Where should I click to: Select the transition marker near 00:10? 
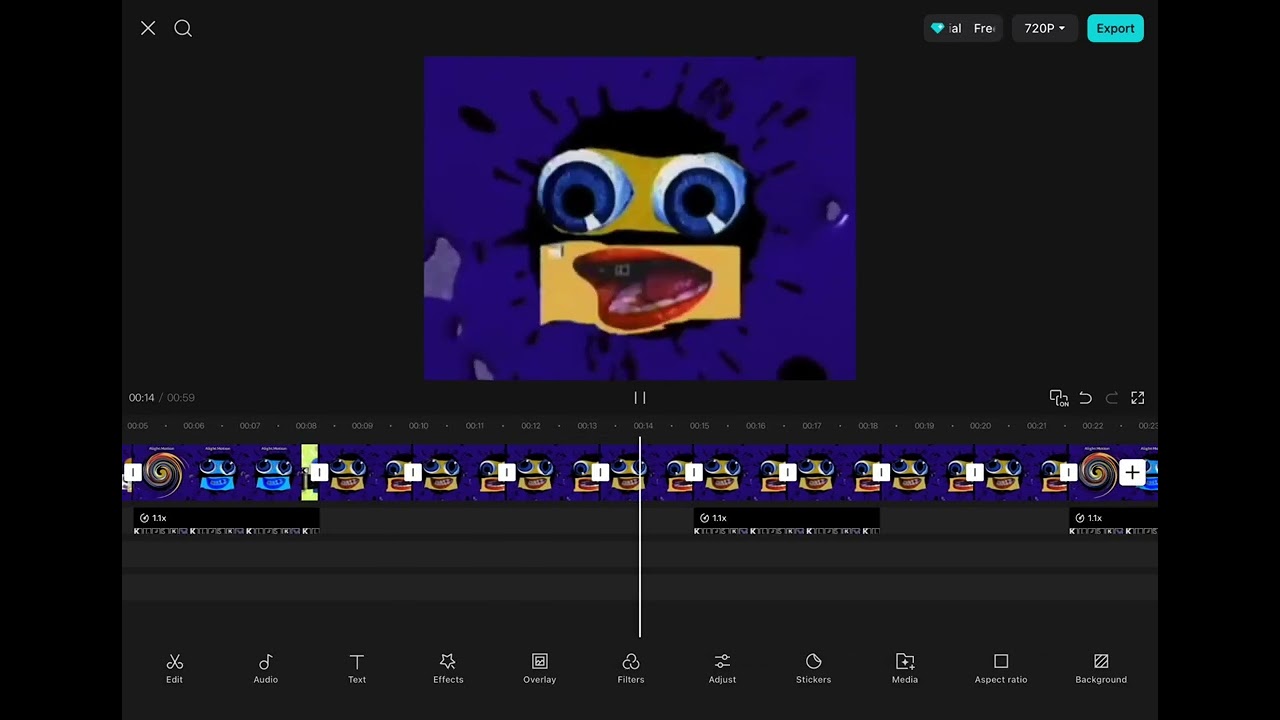[x=413, y=472]
